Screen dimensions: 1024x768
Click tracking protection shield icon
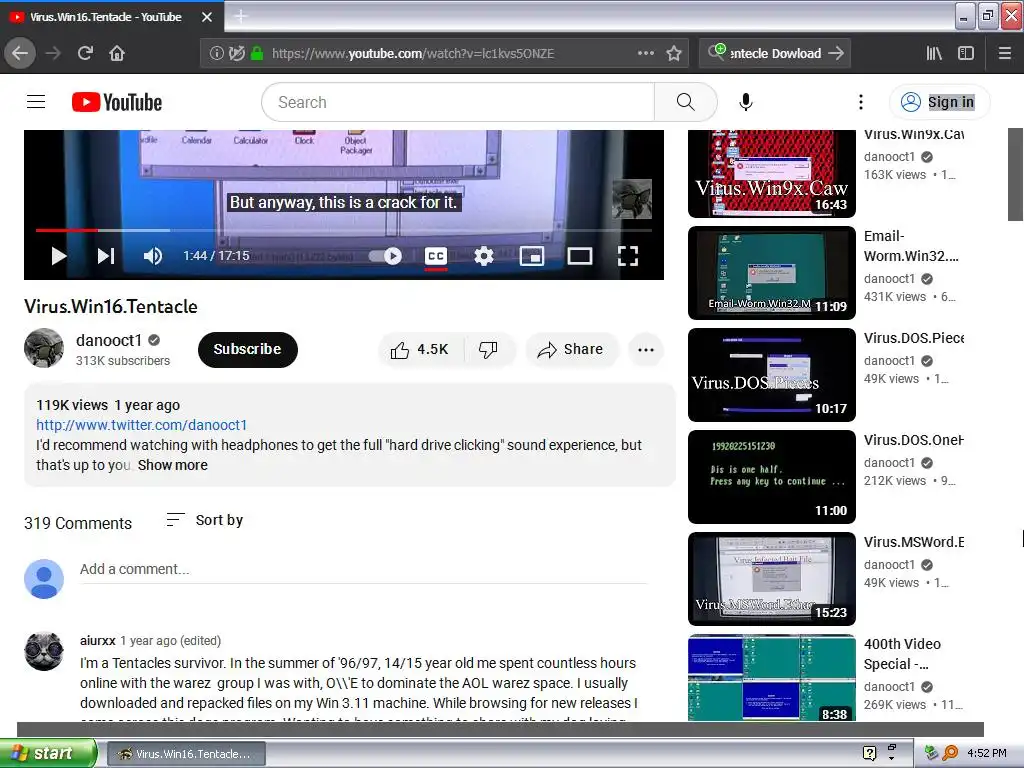(x=237, y=53)
